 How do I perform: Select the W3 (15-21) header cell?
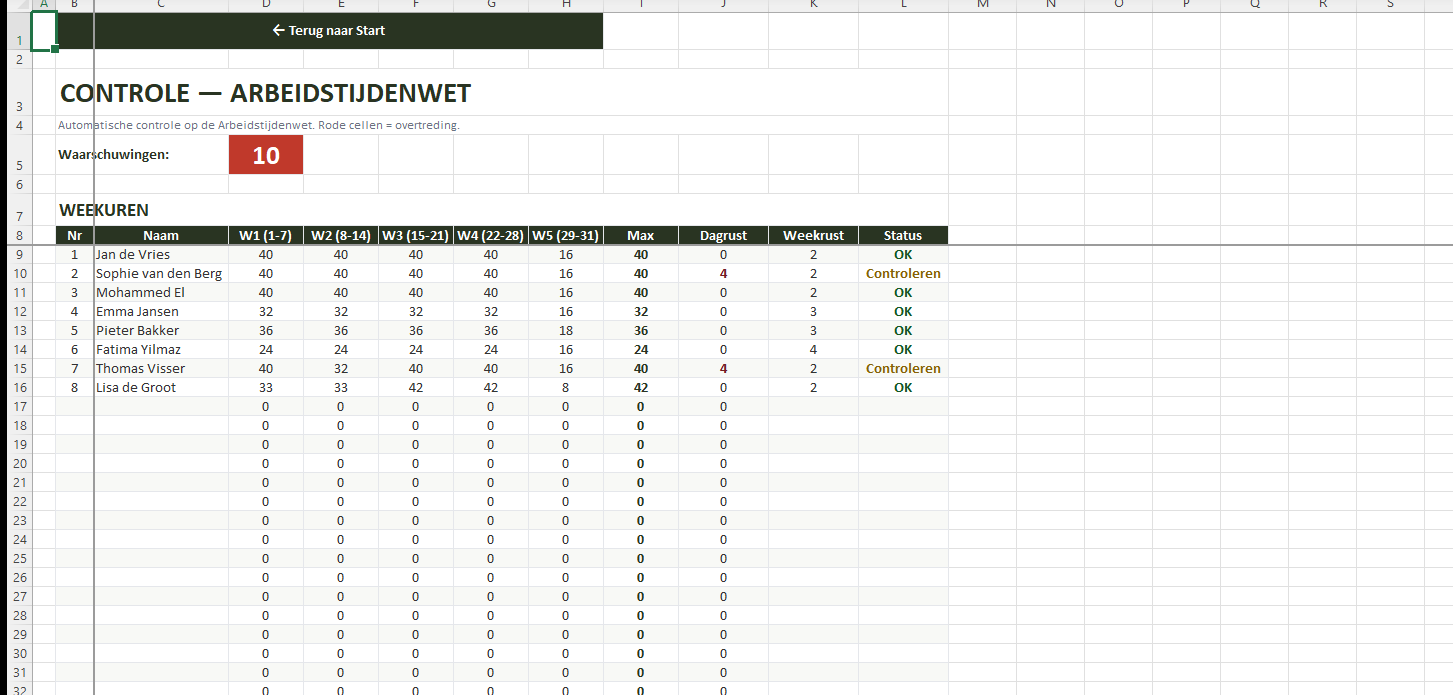[415, 236]
